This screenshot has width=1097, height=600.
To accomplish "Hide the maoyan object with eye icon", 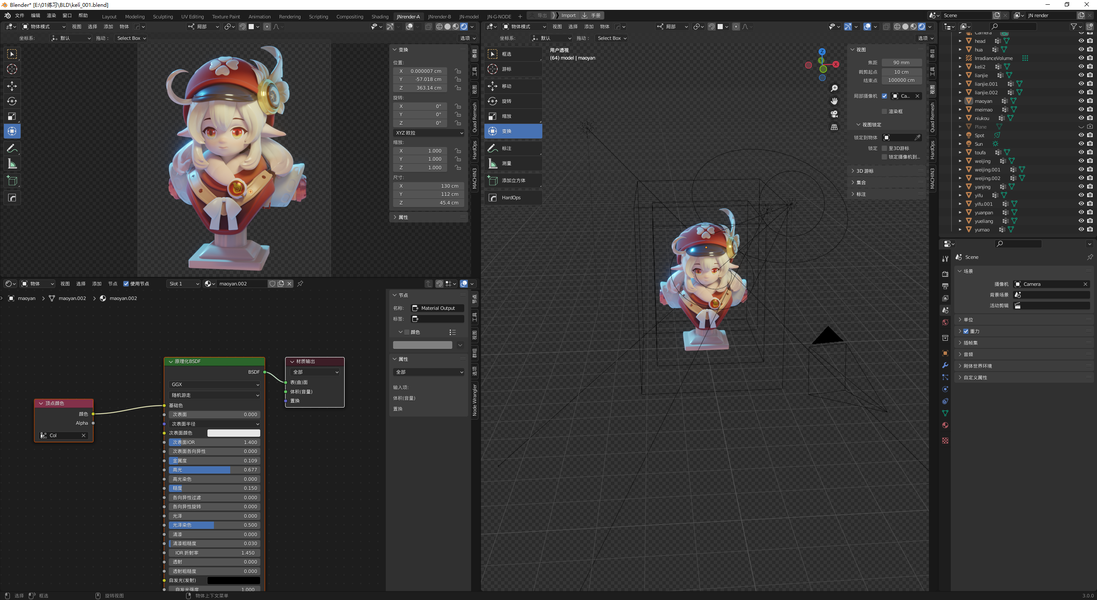I will coord(1081,101).
